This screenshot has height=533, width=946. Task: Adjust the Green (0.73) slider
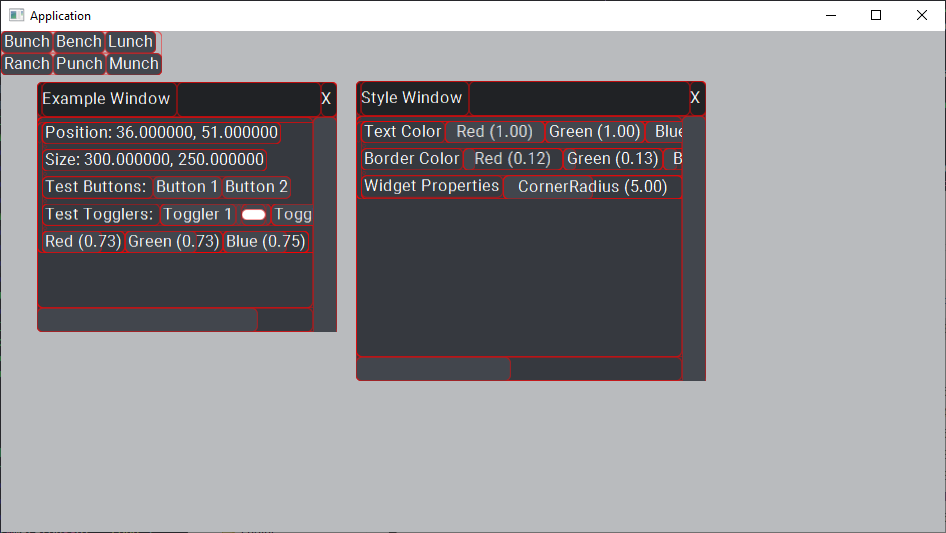[174, 242]
